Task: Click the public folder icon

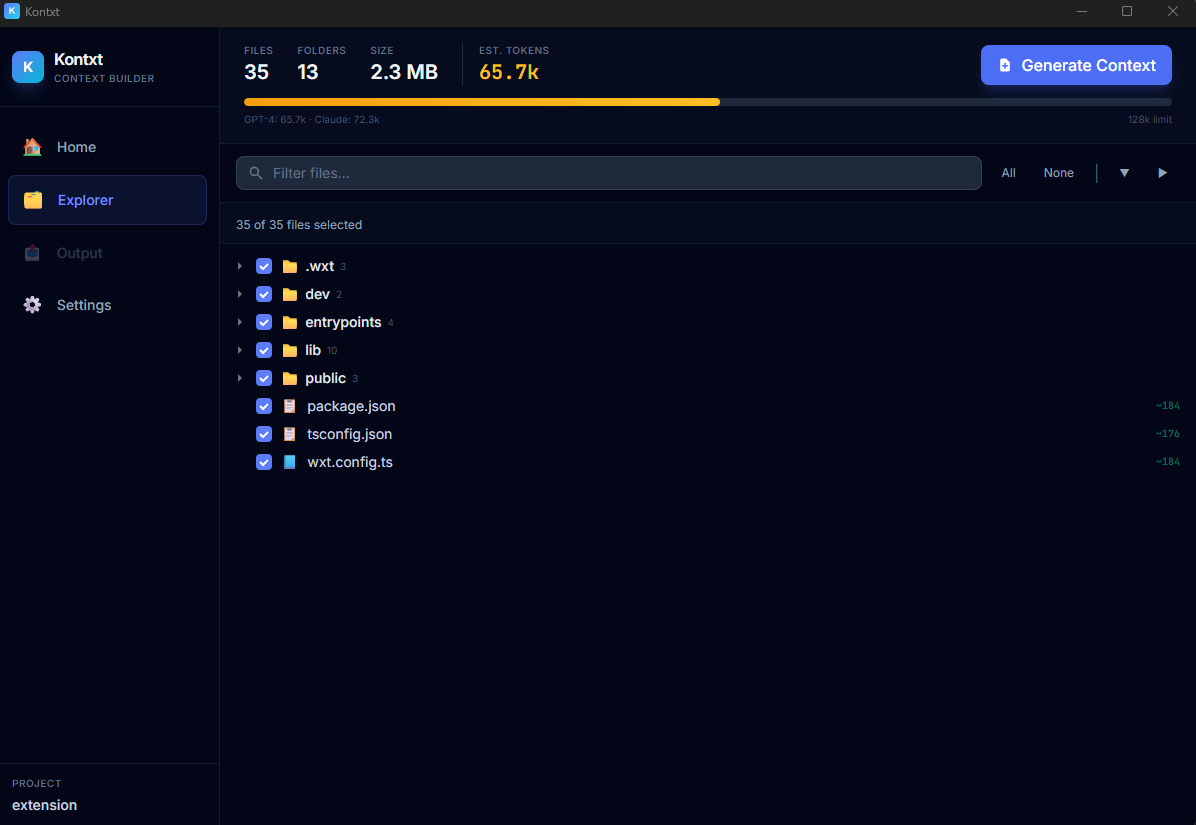Action: 290,378
